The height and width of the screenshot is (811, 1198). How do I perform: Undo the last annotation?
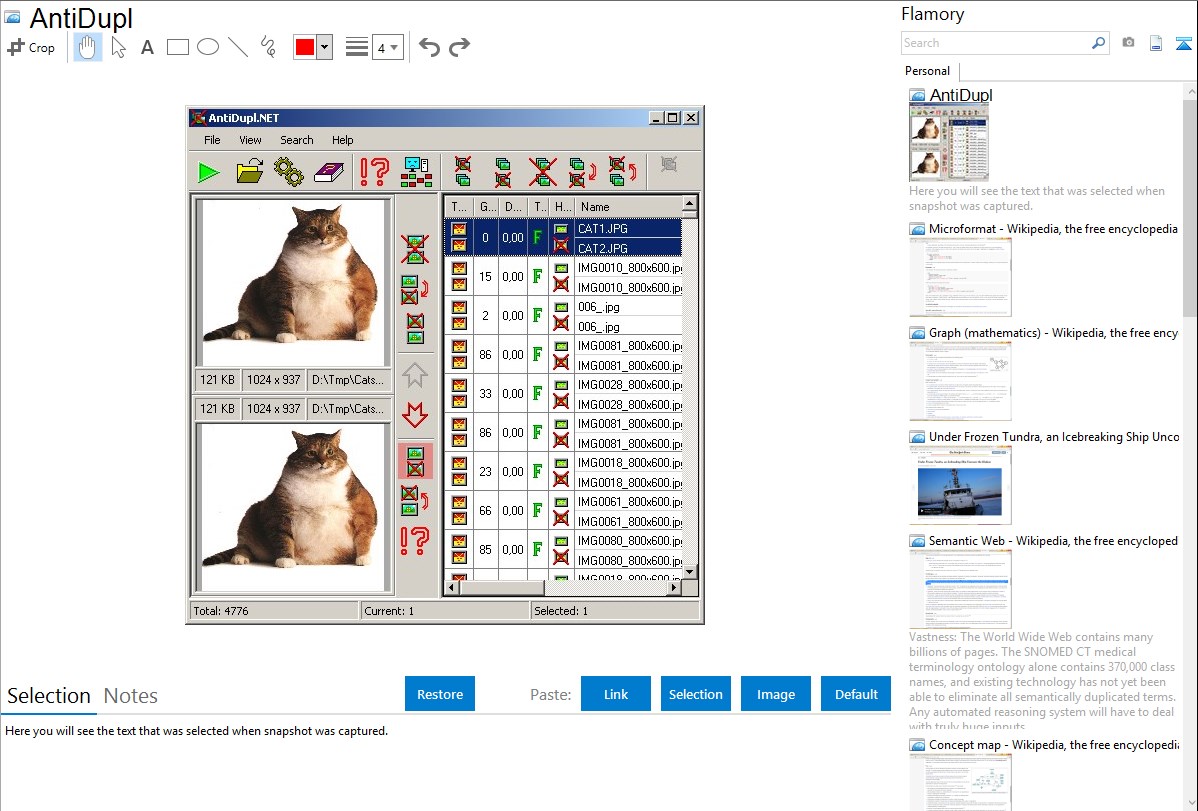(x=429, y=47)
